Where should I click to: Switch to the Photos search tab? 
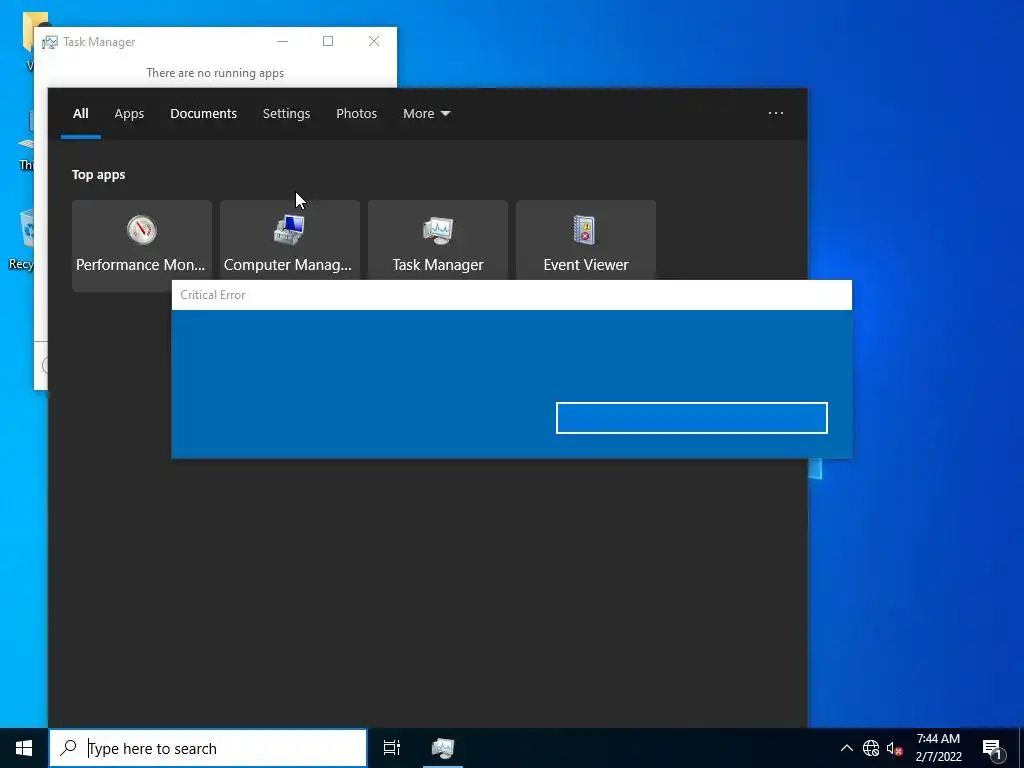click(357, 114)
